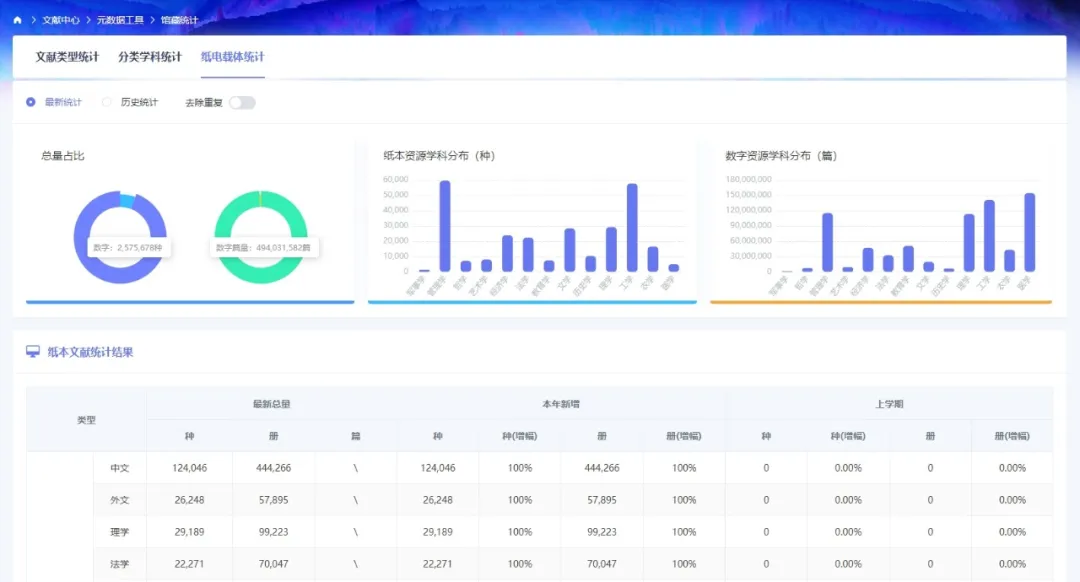Image resolution: width=1080 pixels, height=582 pixels.
Task: Choose the 历史统计 radio option
Action: click(107, 102)
